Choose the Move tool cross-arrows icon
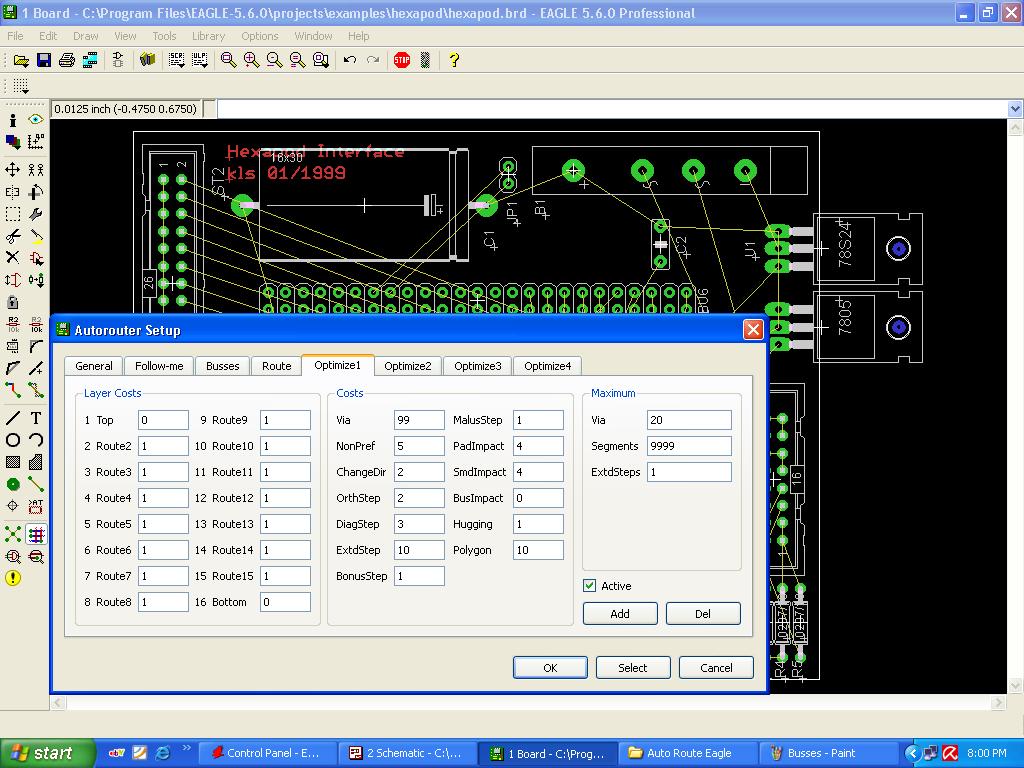Screen dimensions: 1024x768 coord(13,170)
